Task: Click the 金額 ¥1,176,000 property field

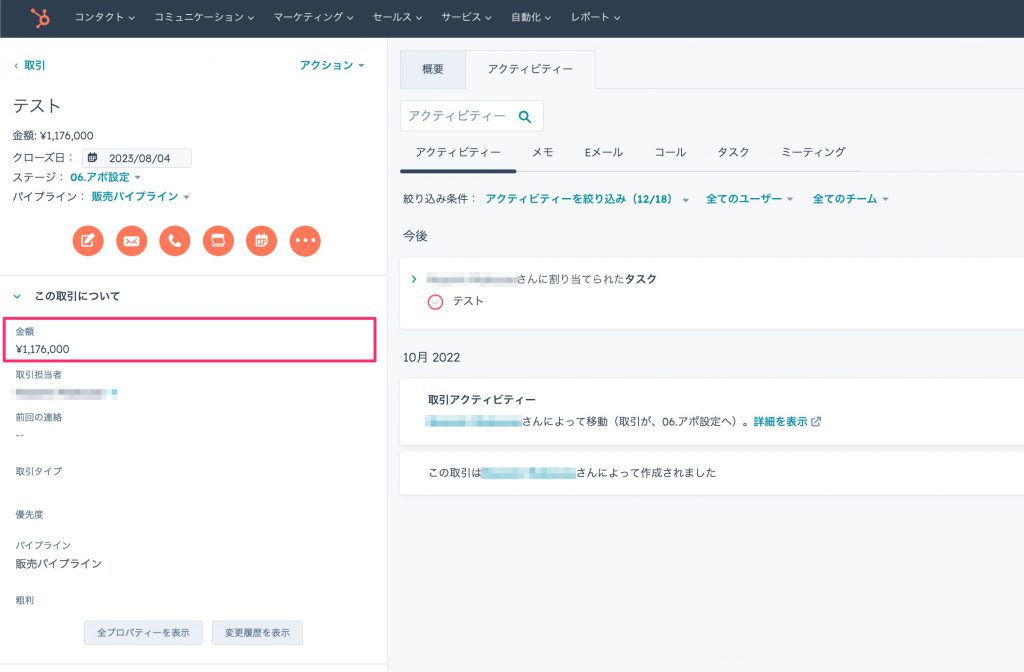Action: pos(189,340)
